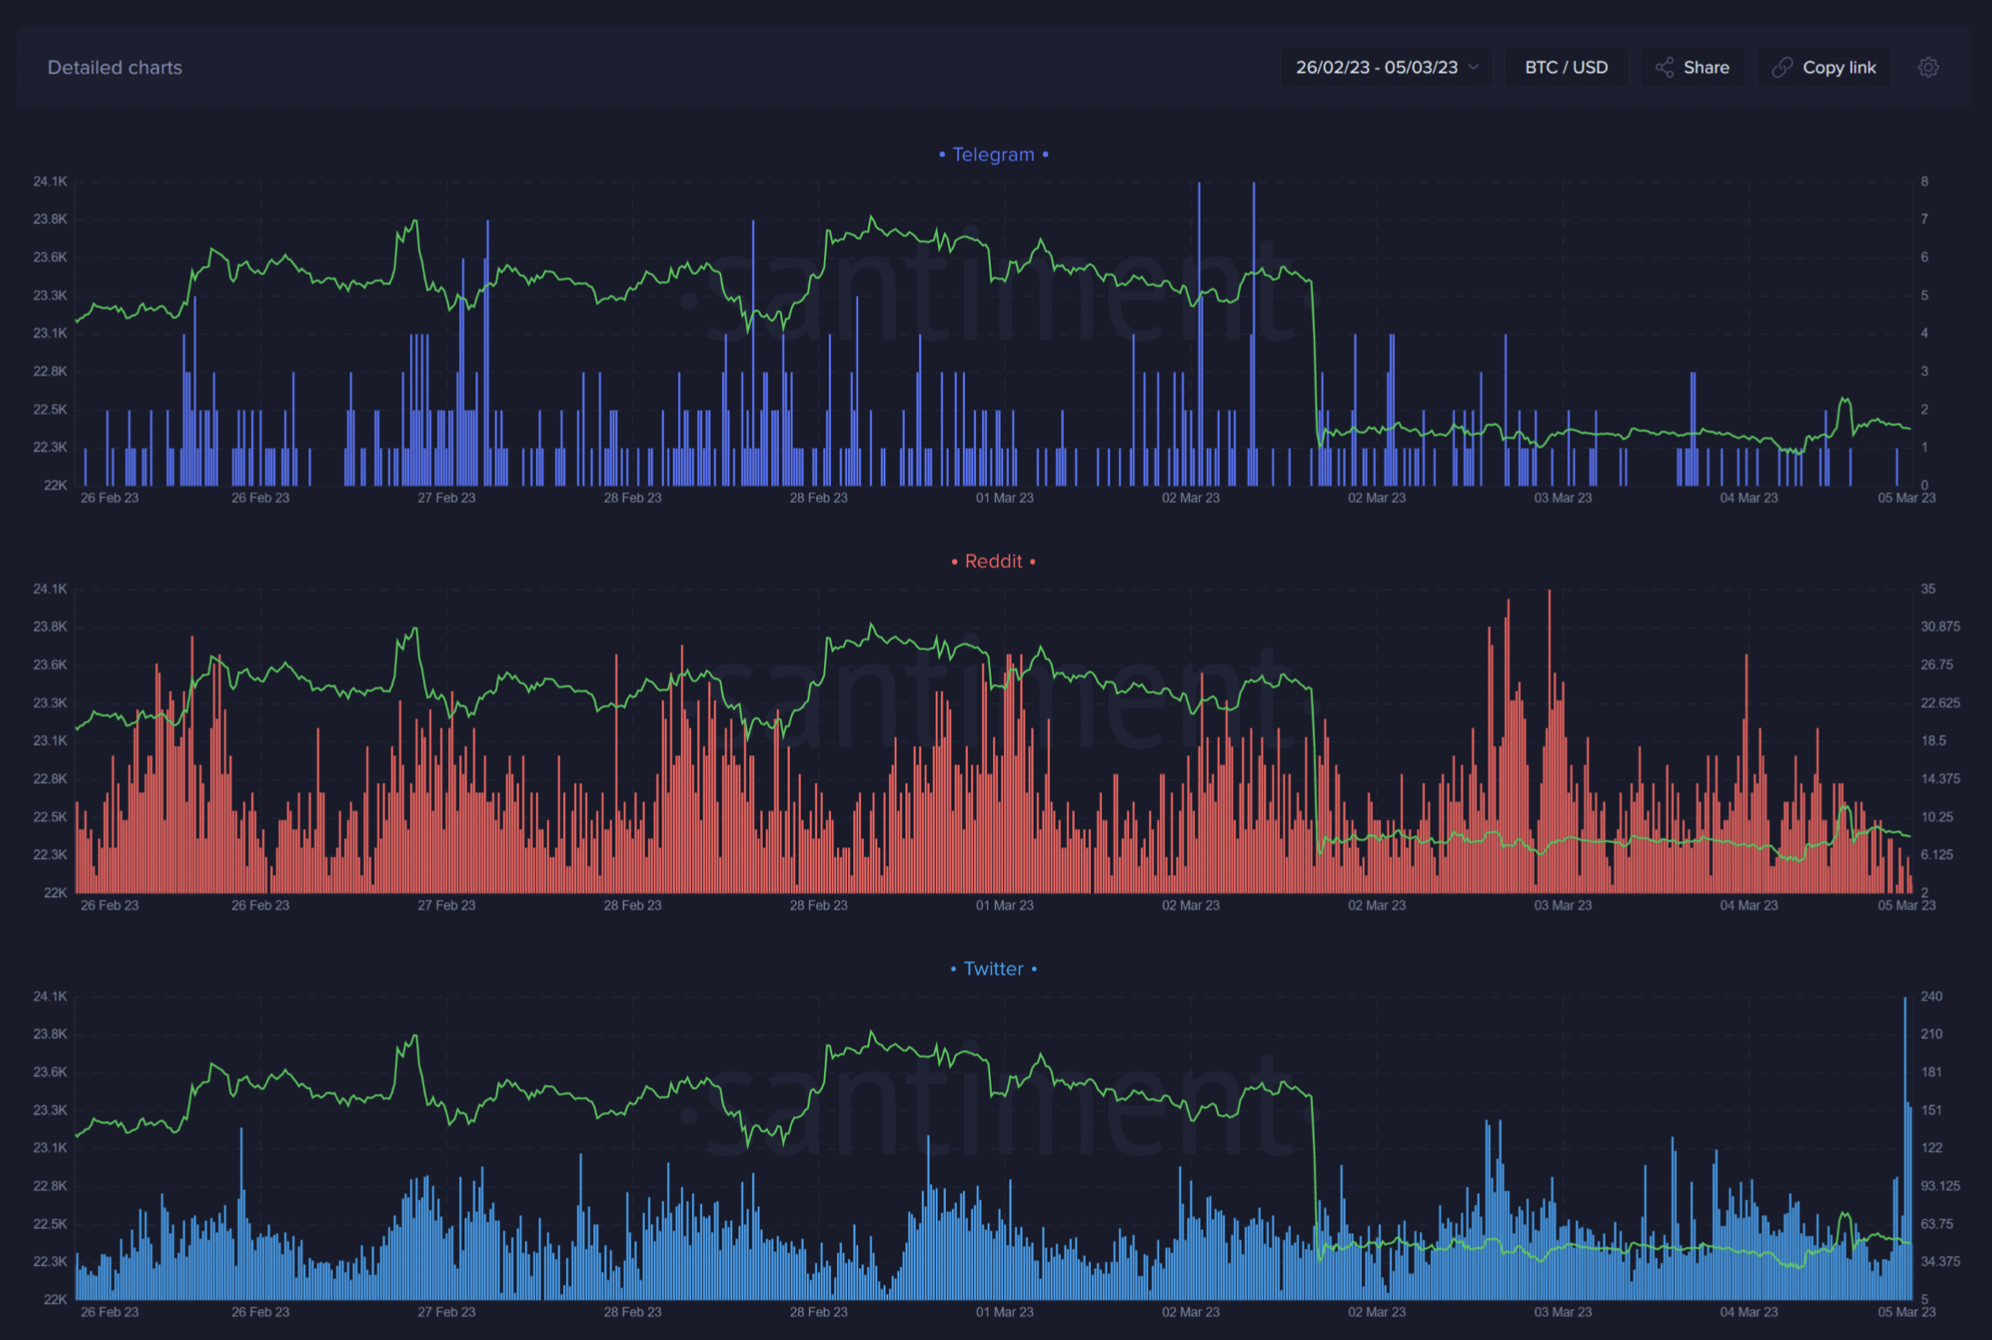Click the Detailed charts heading

115,67
